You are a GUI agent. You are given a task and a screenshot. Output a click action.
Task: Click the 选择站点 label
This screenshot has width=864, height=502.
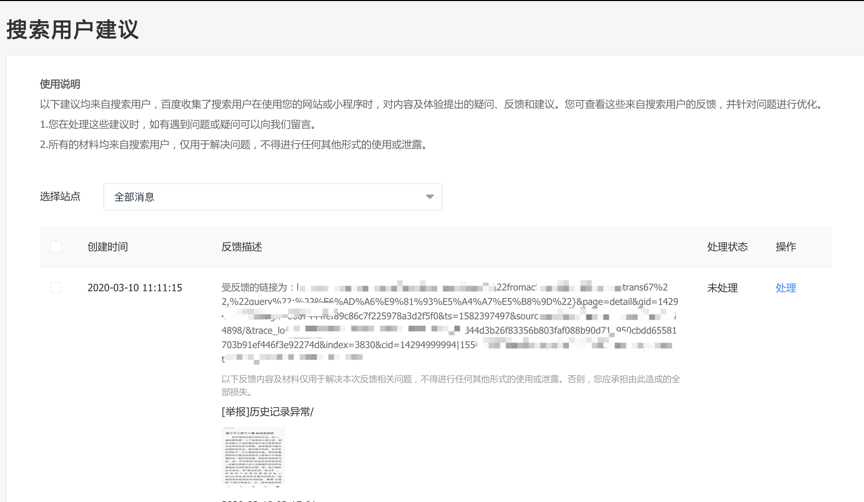point(60,197)
